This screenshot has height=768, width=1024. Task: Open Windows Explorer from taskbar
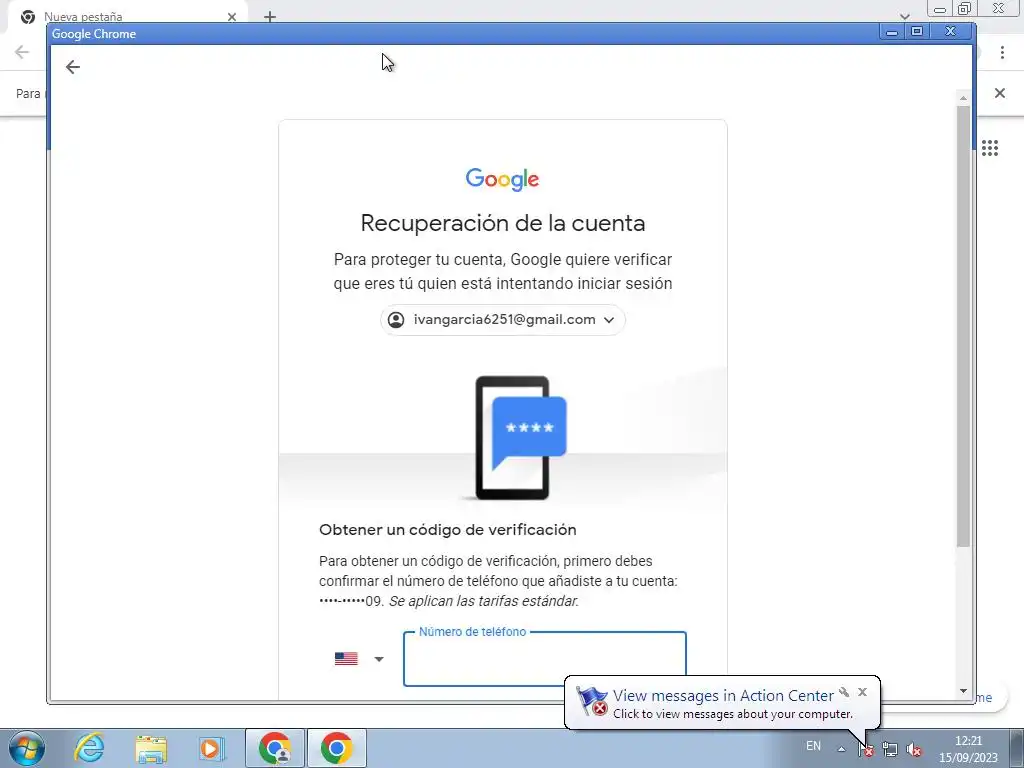(x=151, y=748)
